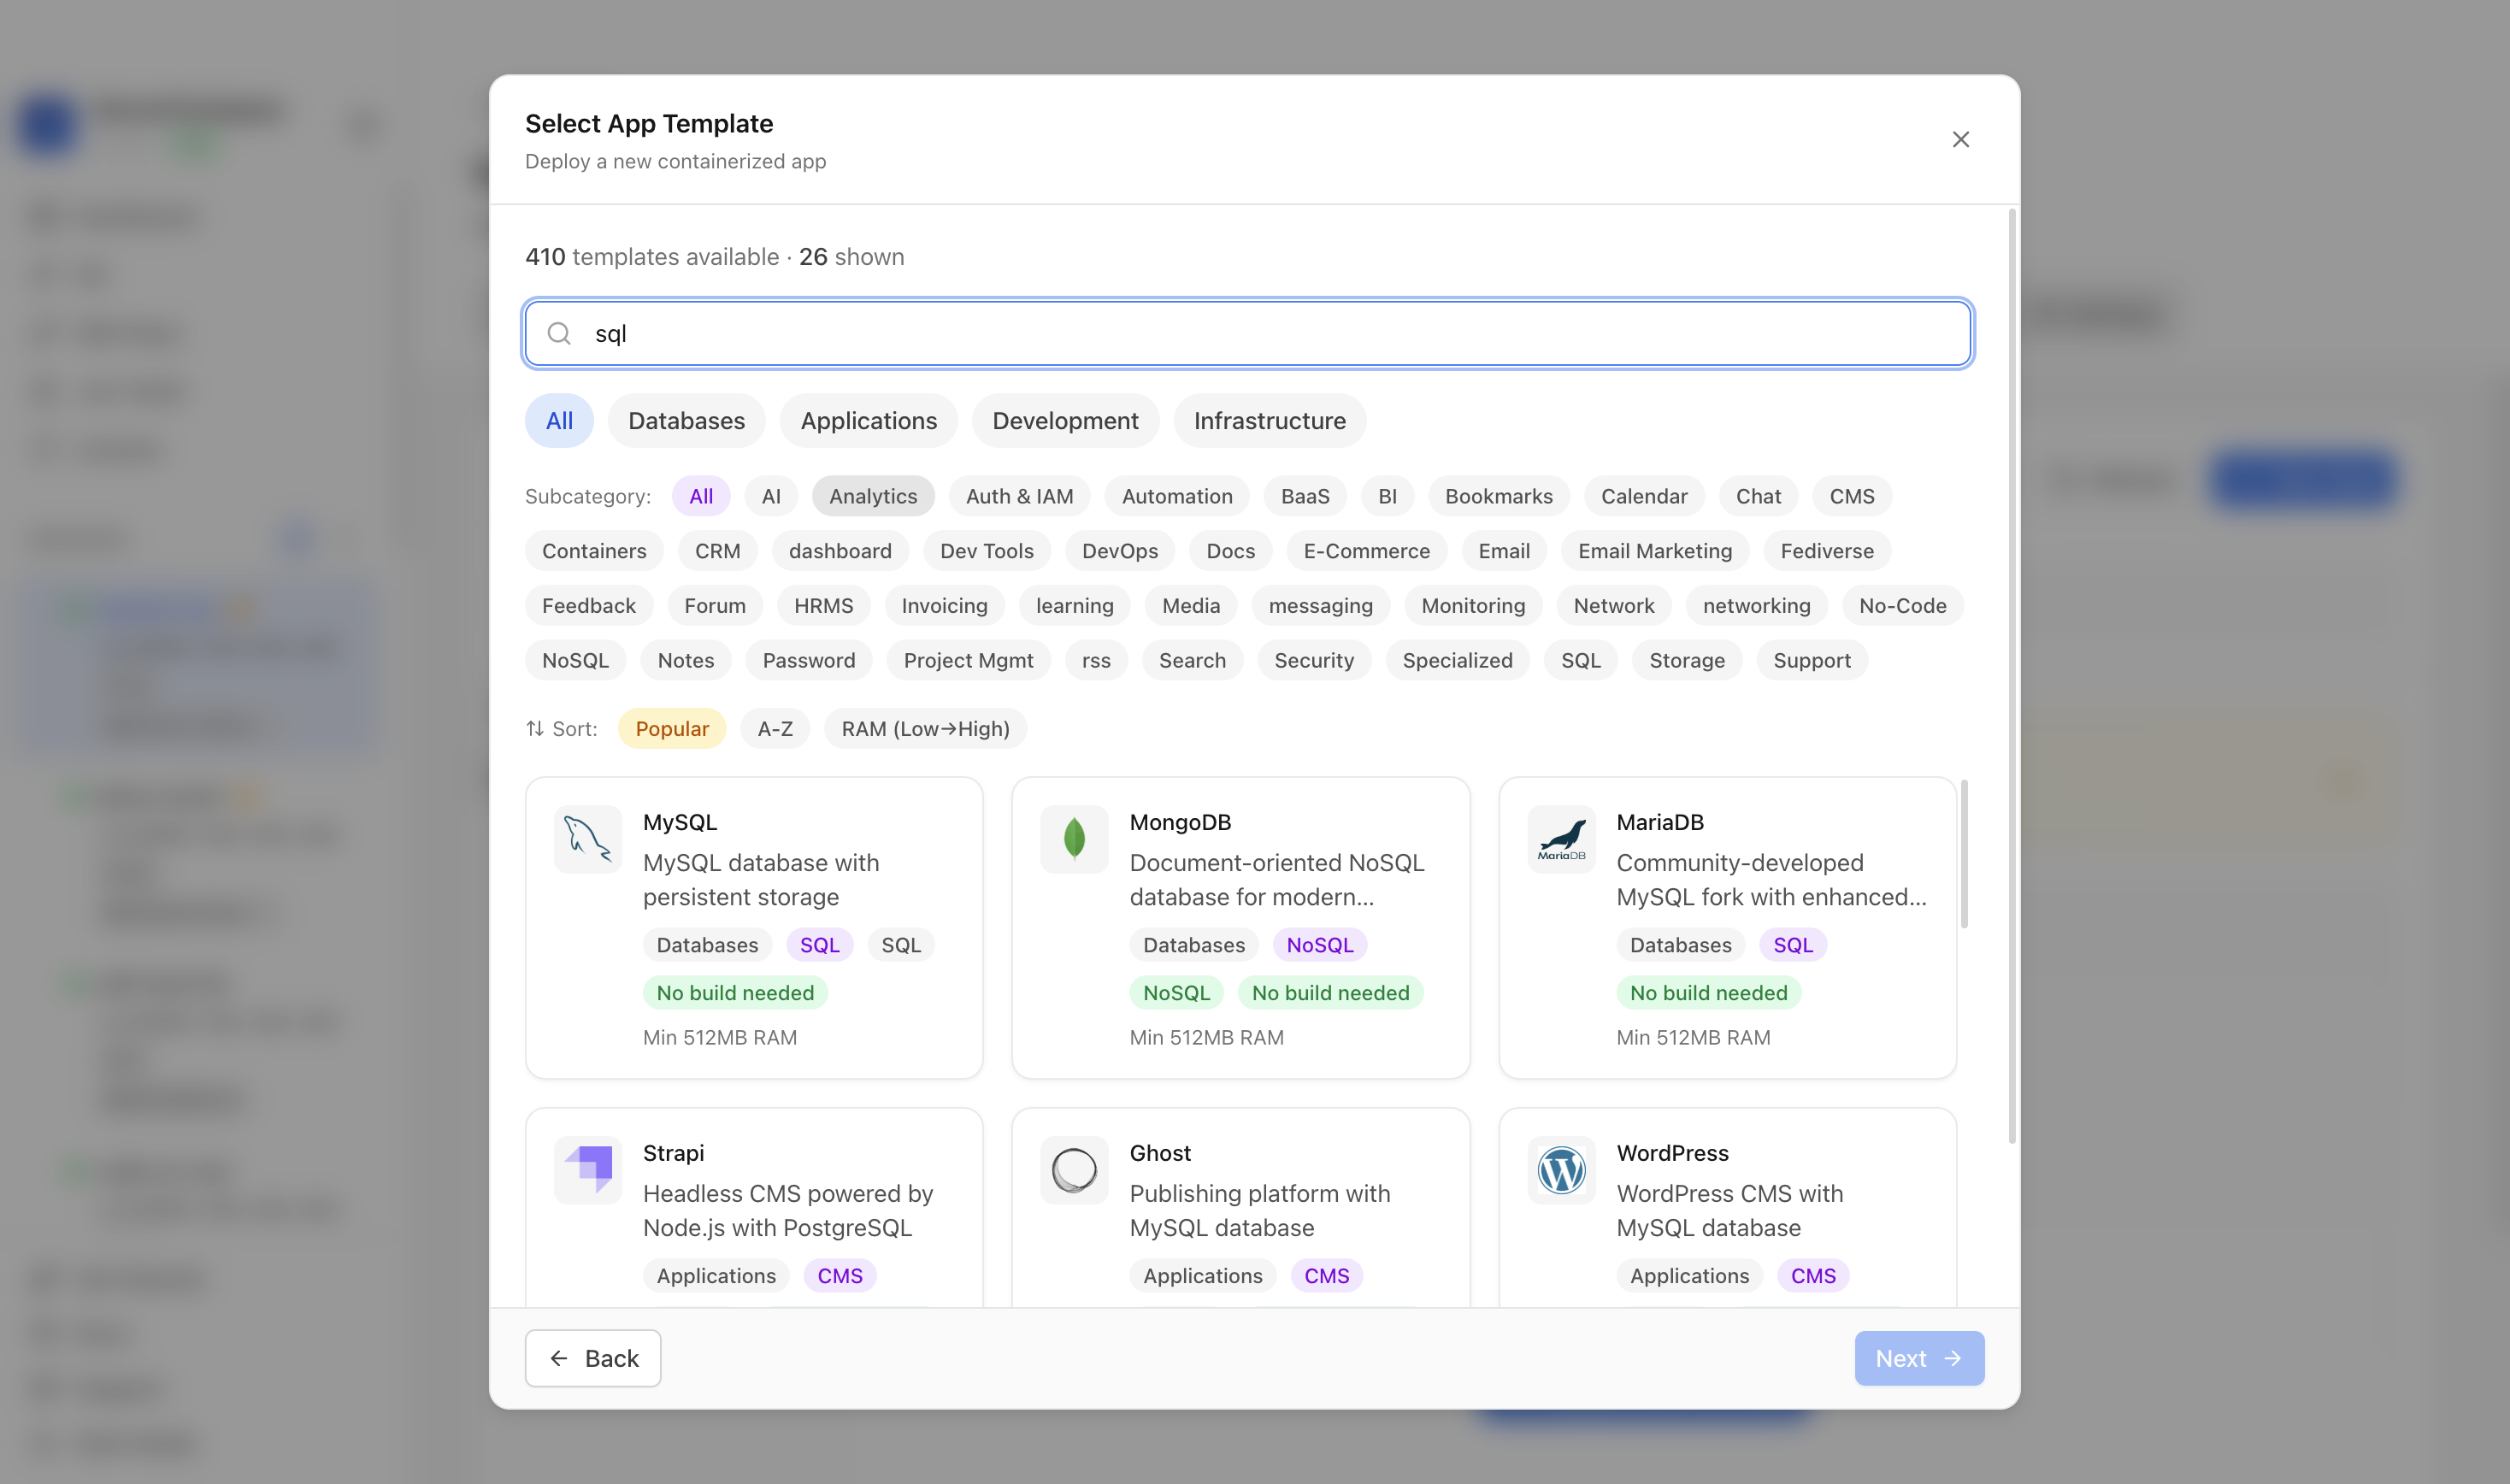
Task: Sort templates A-Z
Action: click(x=775, y=729)
